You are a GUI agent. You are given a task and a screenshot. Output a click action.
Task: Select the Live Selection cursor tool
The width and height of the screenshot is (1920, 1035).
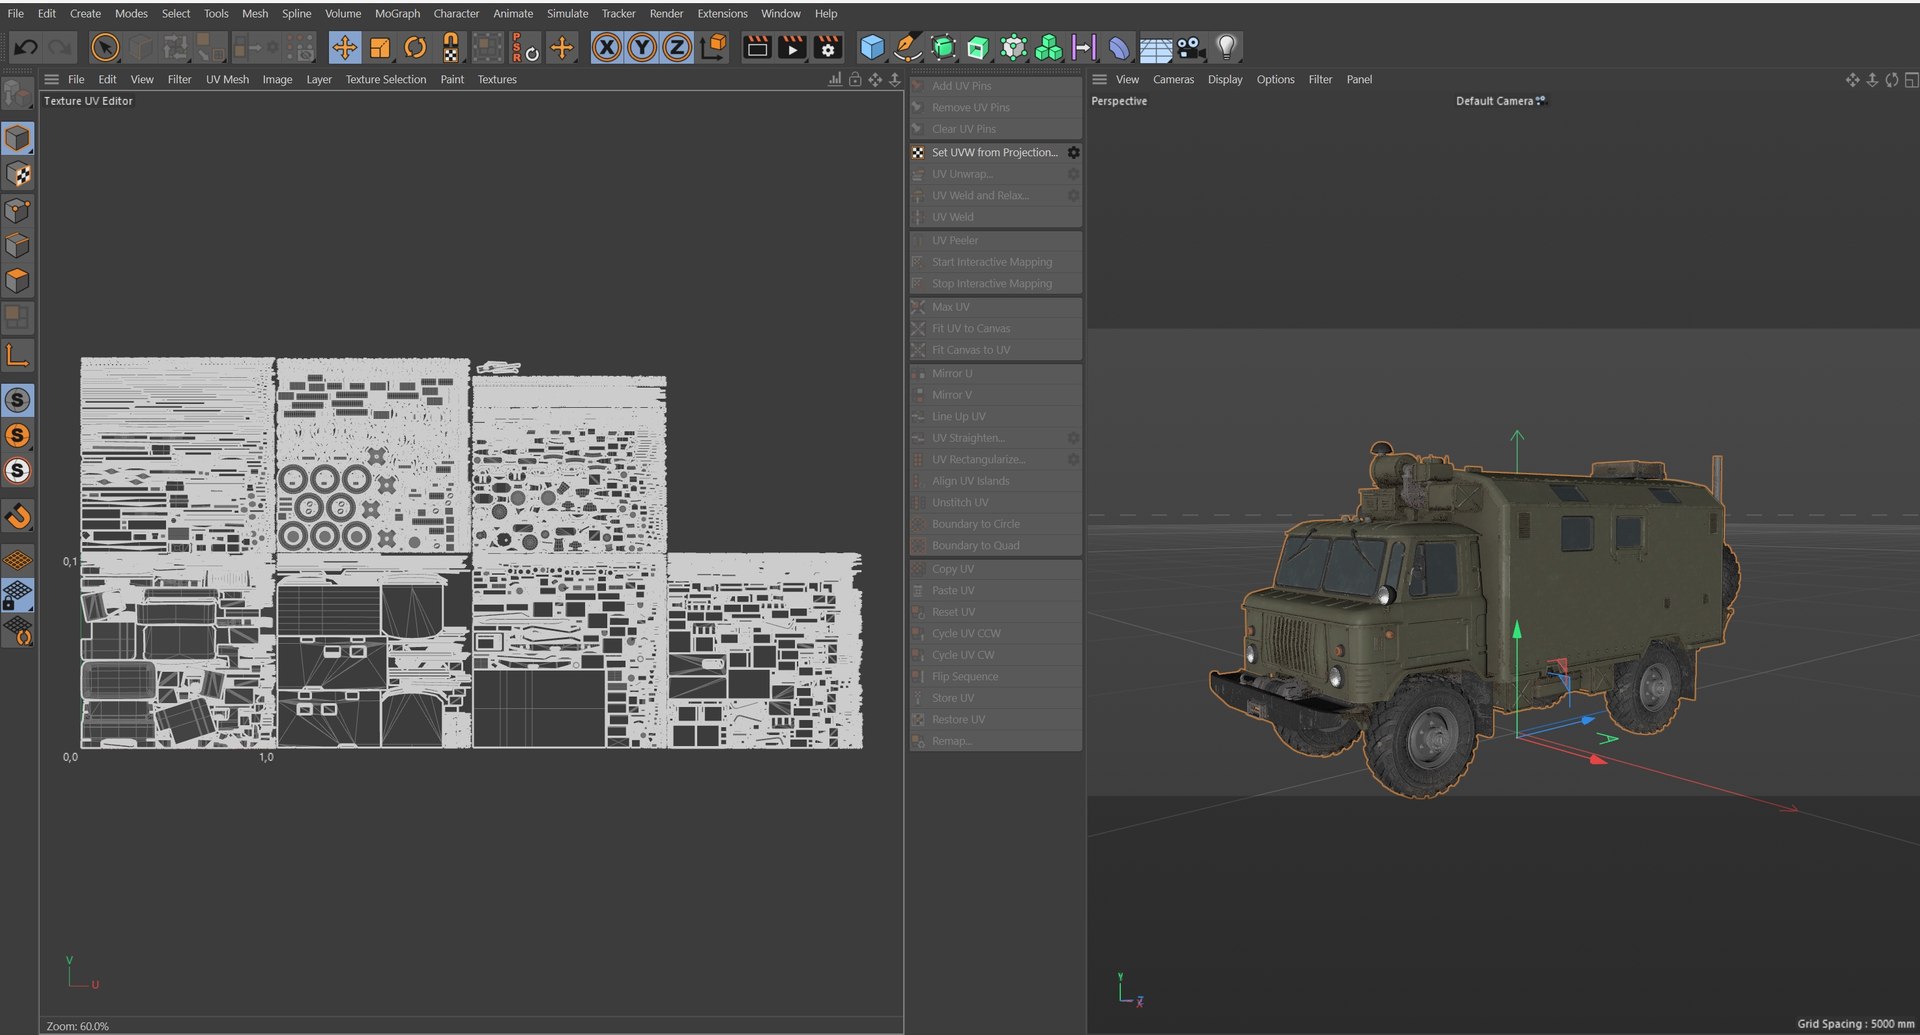pos(105,47)
